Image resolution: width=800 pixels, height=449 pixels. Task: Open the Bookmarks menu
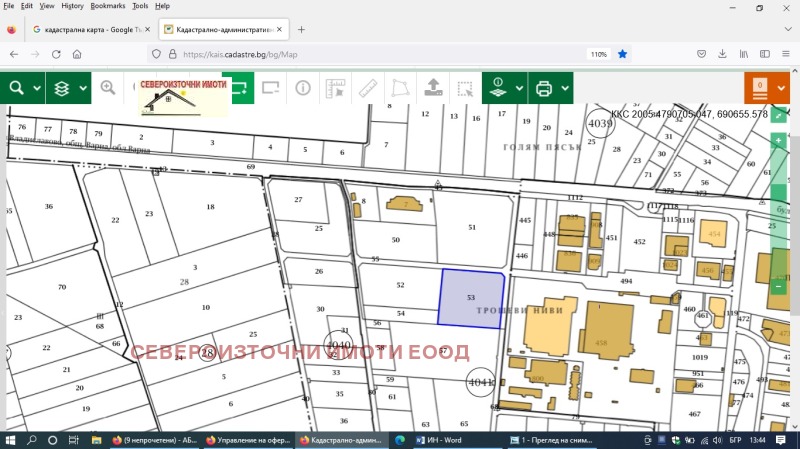106,6
